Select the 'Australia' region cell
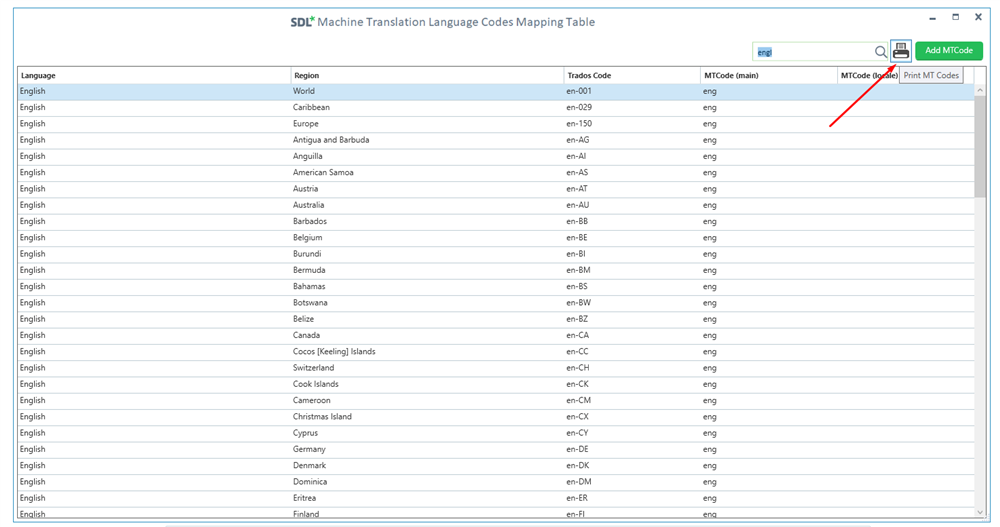Screen dimensions: 1000x527 pos(427,205)
